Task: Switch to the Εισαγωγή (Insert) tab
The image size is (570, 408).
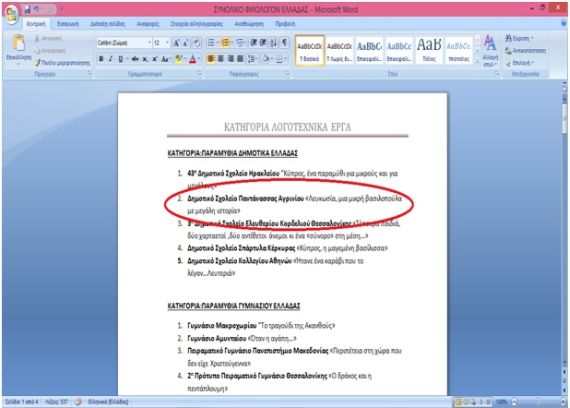Action: 68,24
